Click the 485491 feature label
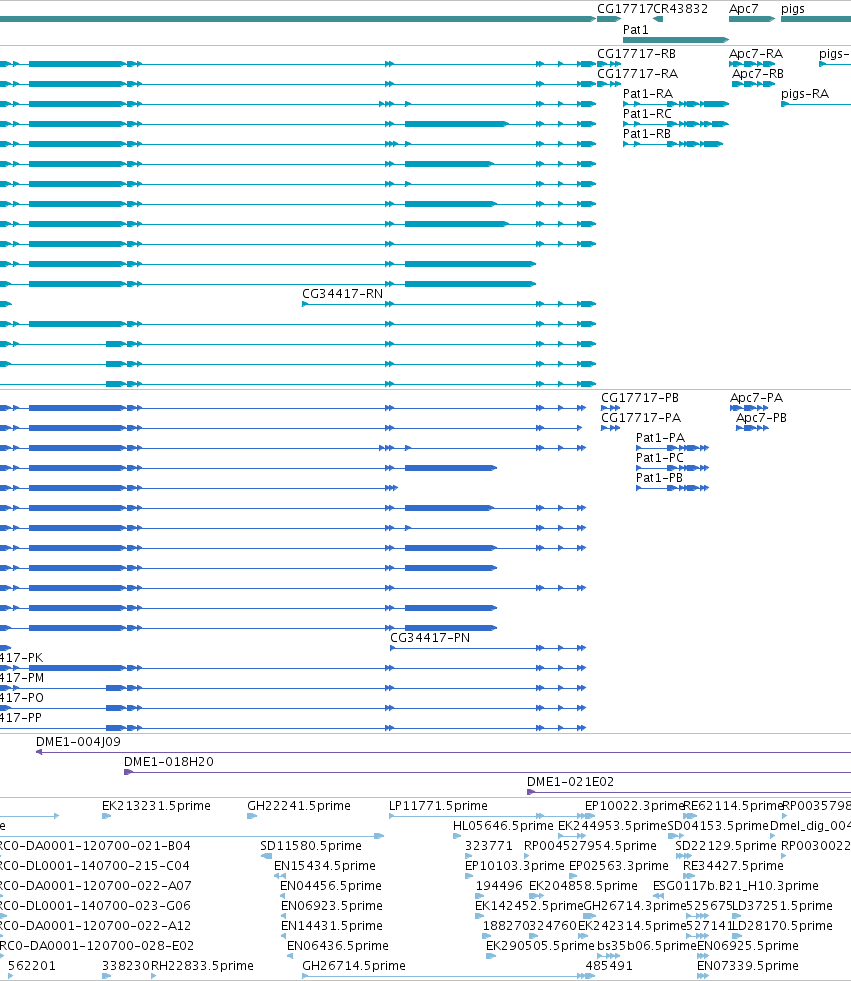 coord(609,966)
